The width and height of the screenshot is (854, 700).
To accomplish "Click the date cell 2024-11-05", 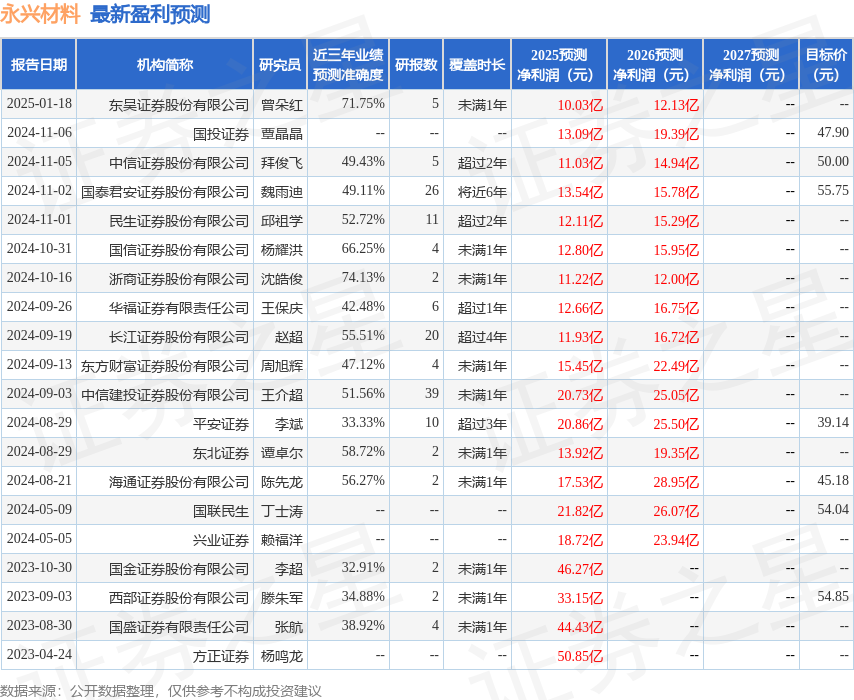I will 39,161.
